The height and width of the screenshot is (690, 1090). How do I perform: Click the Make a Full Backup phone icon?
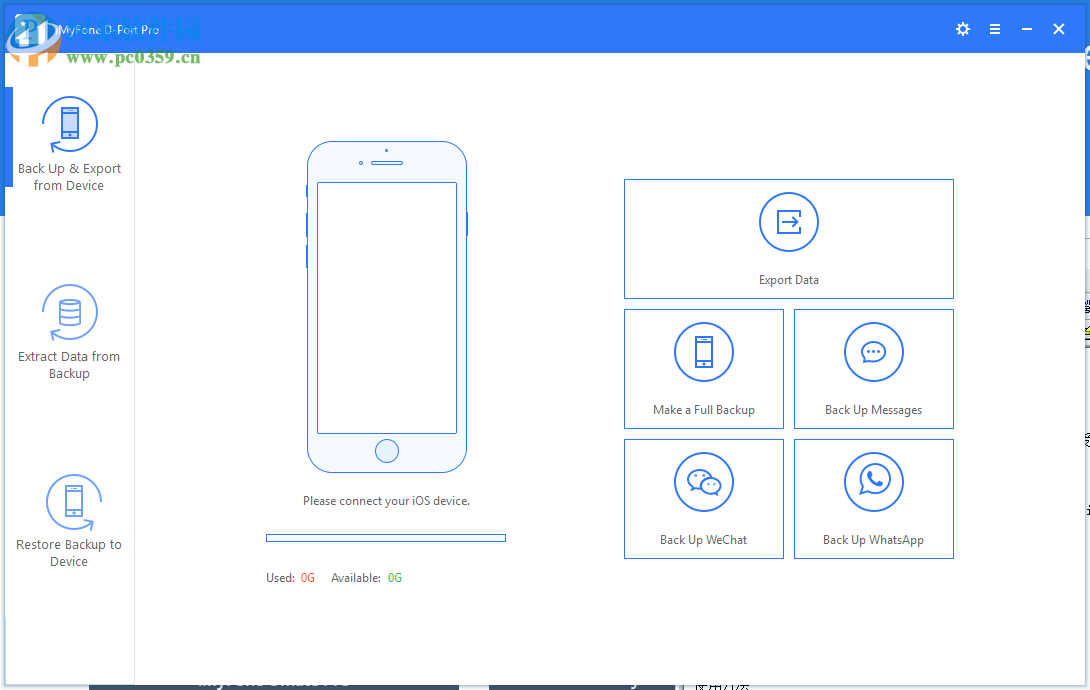coord(703,352)
